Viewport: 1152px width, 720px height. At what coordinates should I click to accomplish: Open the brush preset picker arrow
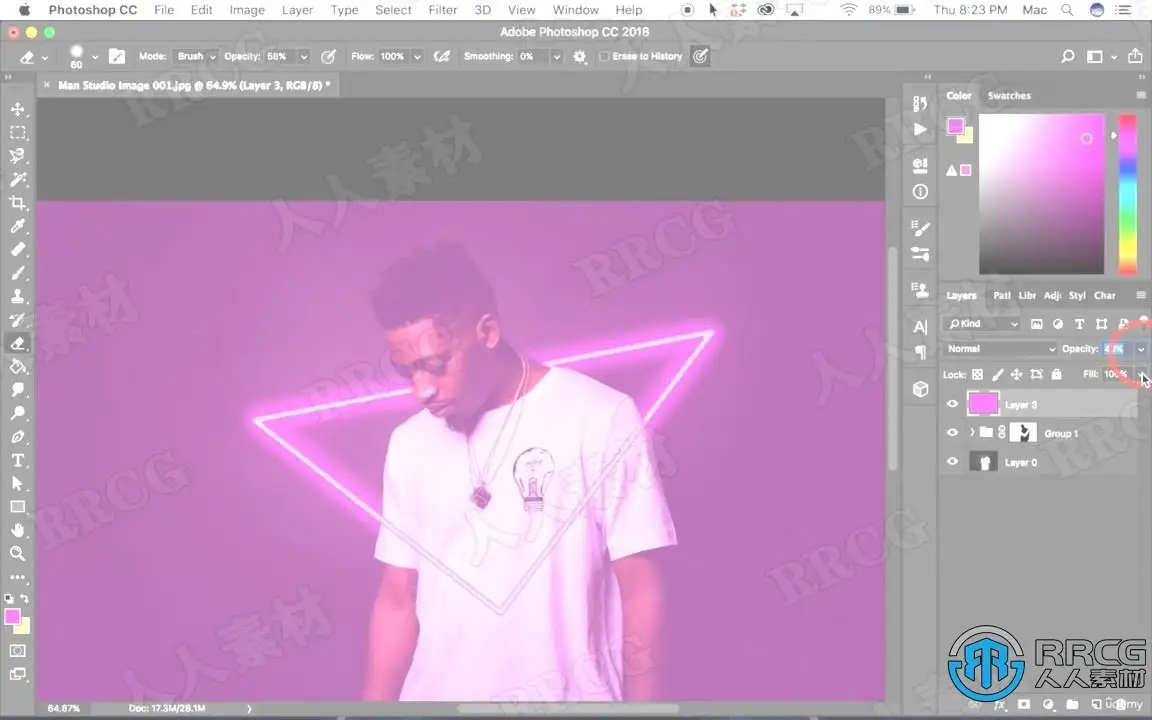(x=95, y=57)
